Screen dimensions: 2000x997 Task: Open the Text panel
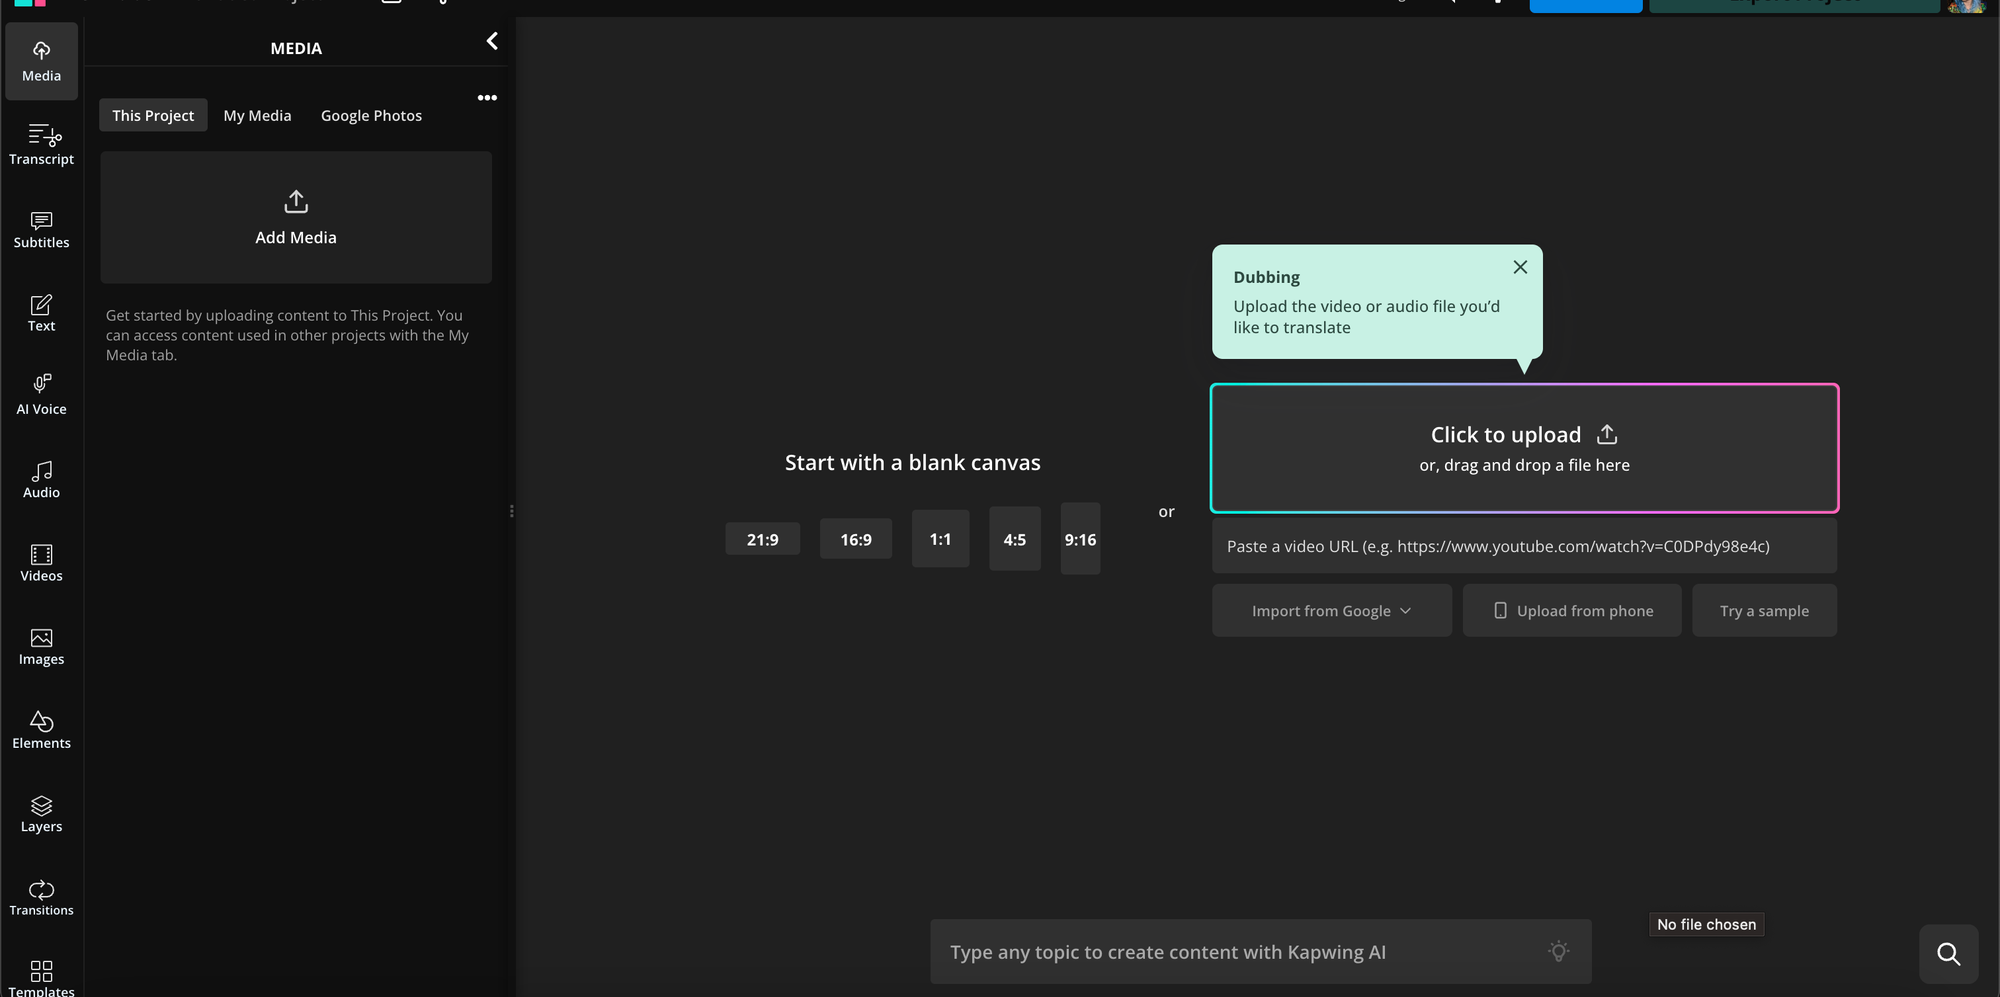tap(41, 310)
